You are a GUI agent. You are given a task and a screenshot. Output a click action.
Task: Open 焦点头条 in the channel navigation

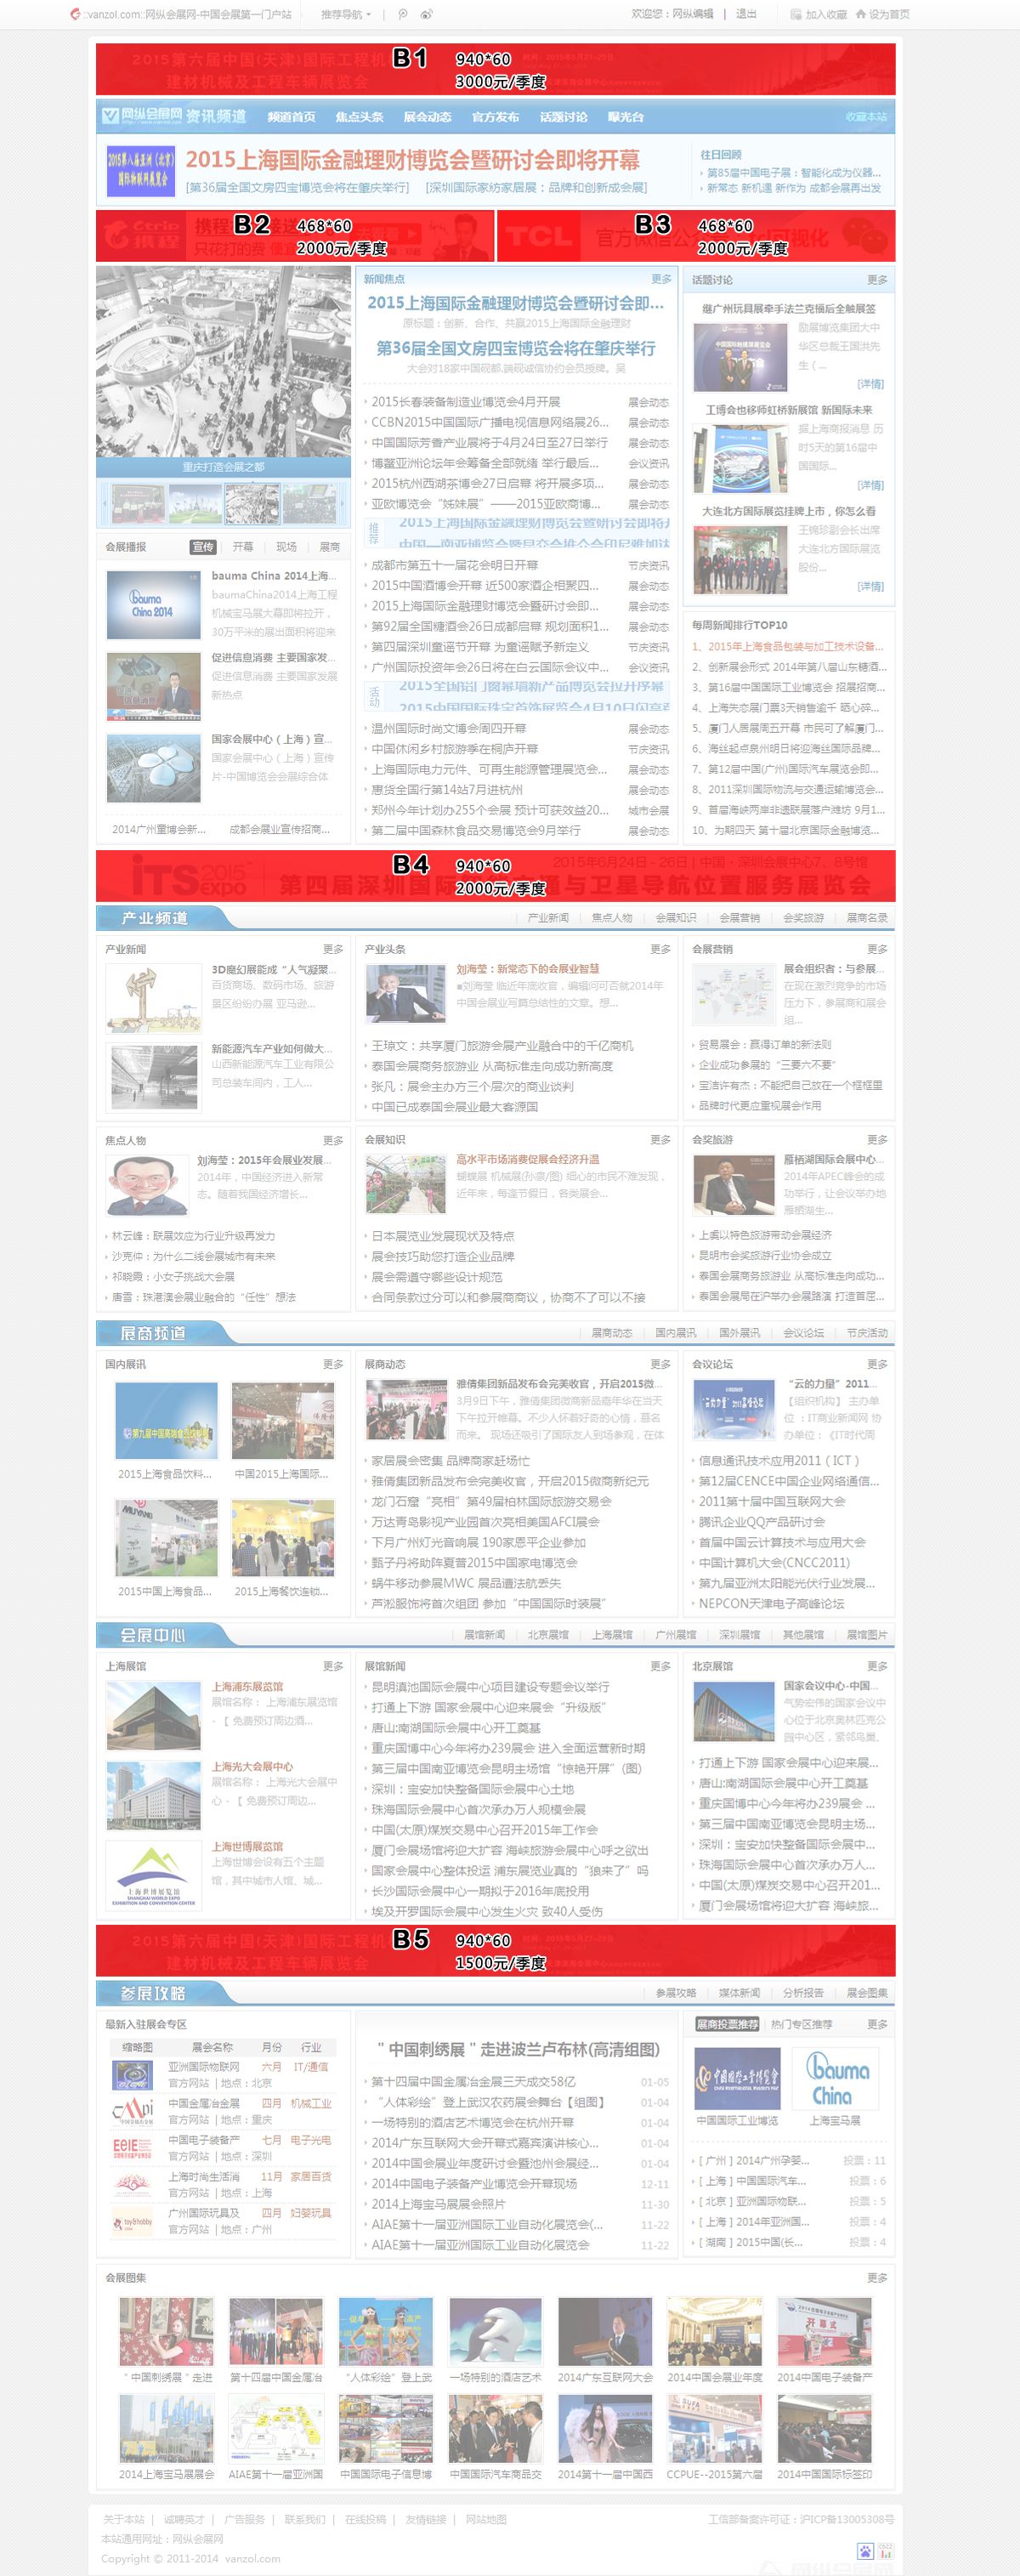pos(360,117)
